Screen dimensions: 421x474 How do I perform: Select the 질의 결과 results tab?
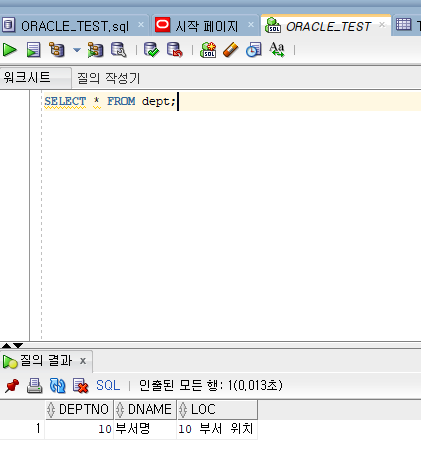pyautogui.click(x=46, y=361)
